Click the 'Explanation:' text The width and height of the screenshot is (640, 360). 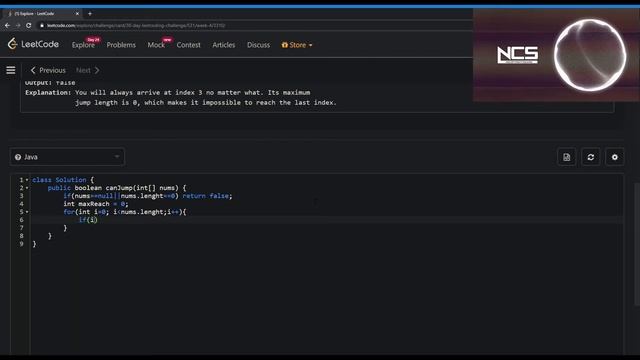48,93
